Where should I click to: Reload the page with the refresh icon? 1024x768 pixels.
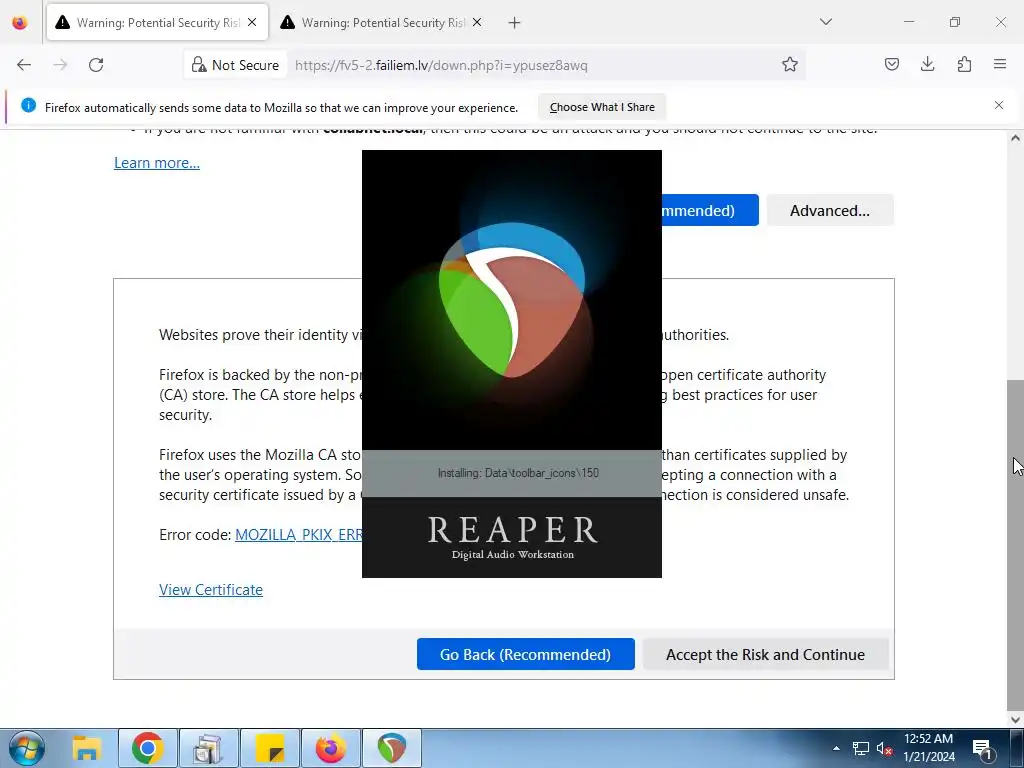tap(96, 65)
